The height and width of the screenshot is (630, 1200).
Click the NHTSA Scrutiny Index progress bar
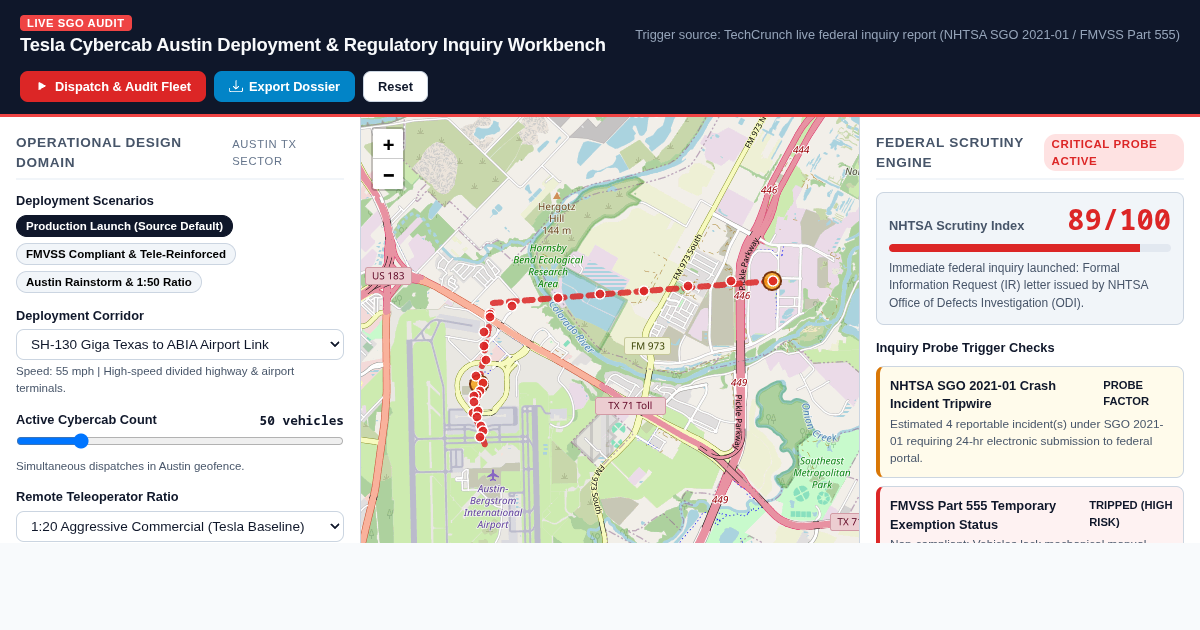tap(1030, 248)
